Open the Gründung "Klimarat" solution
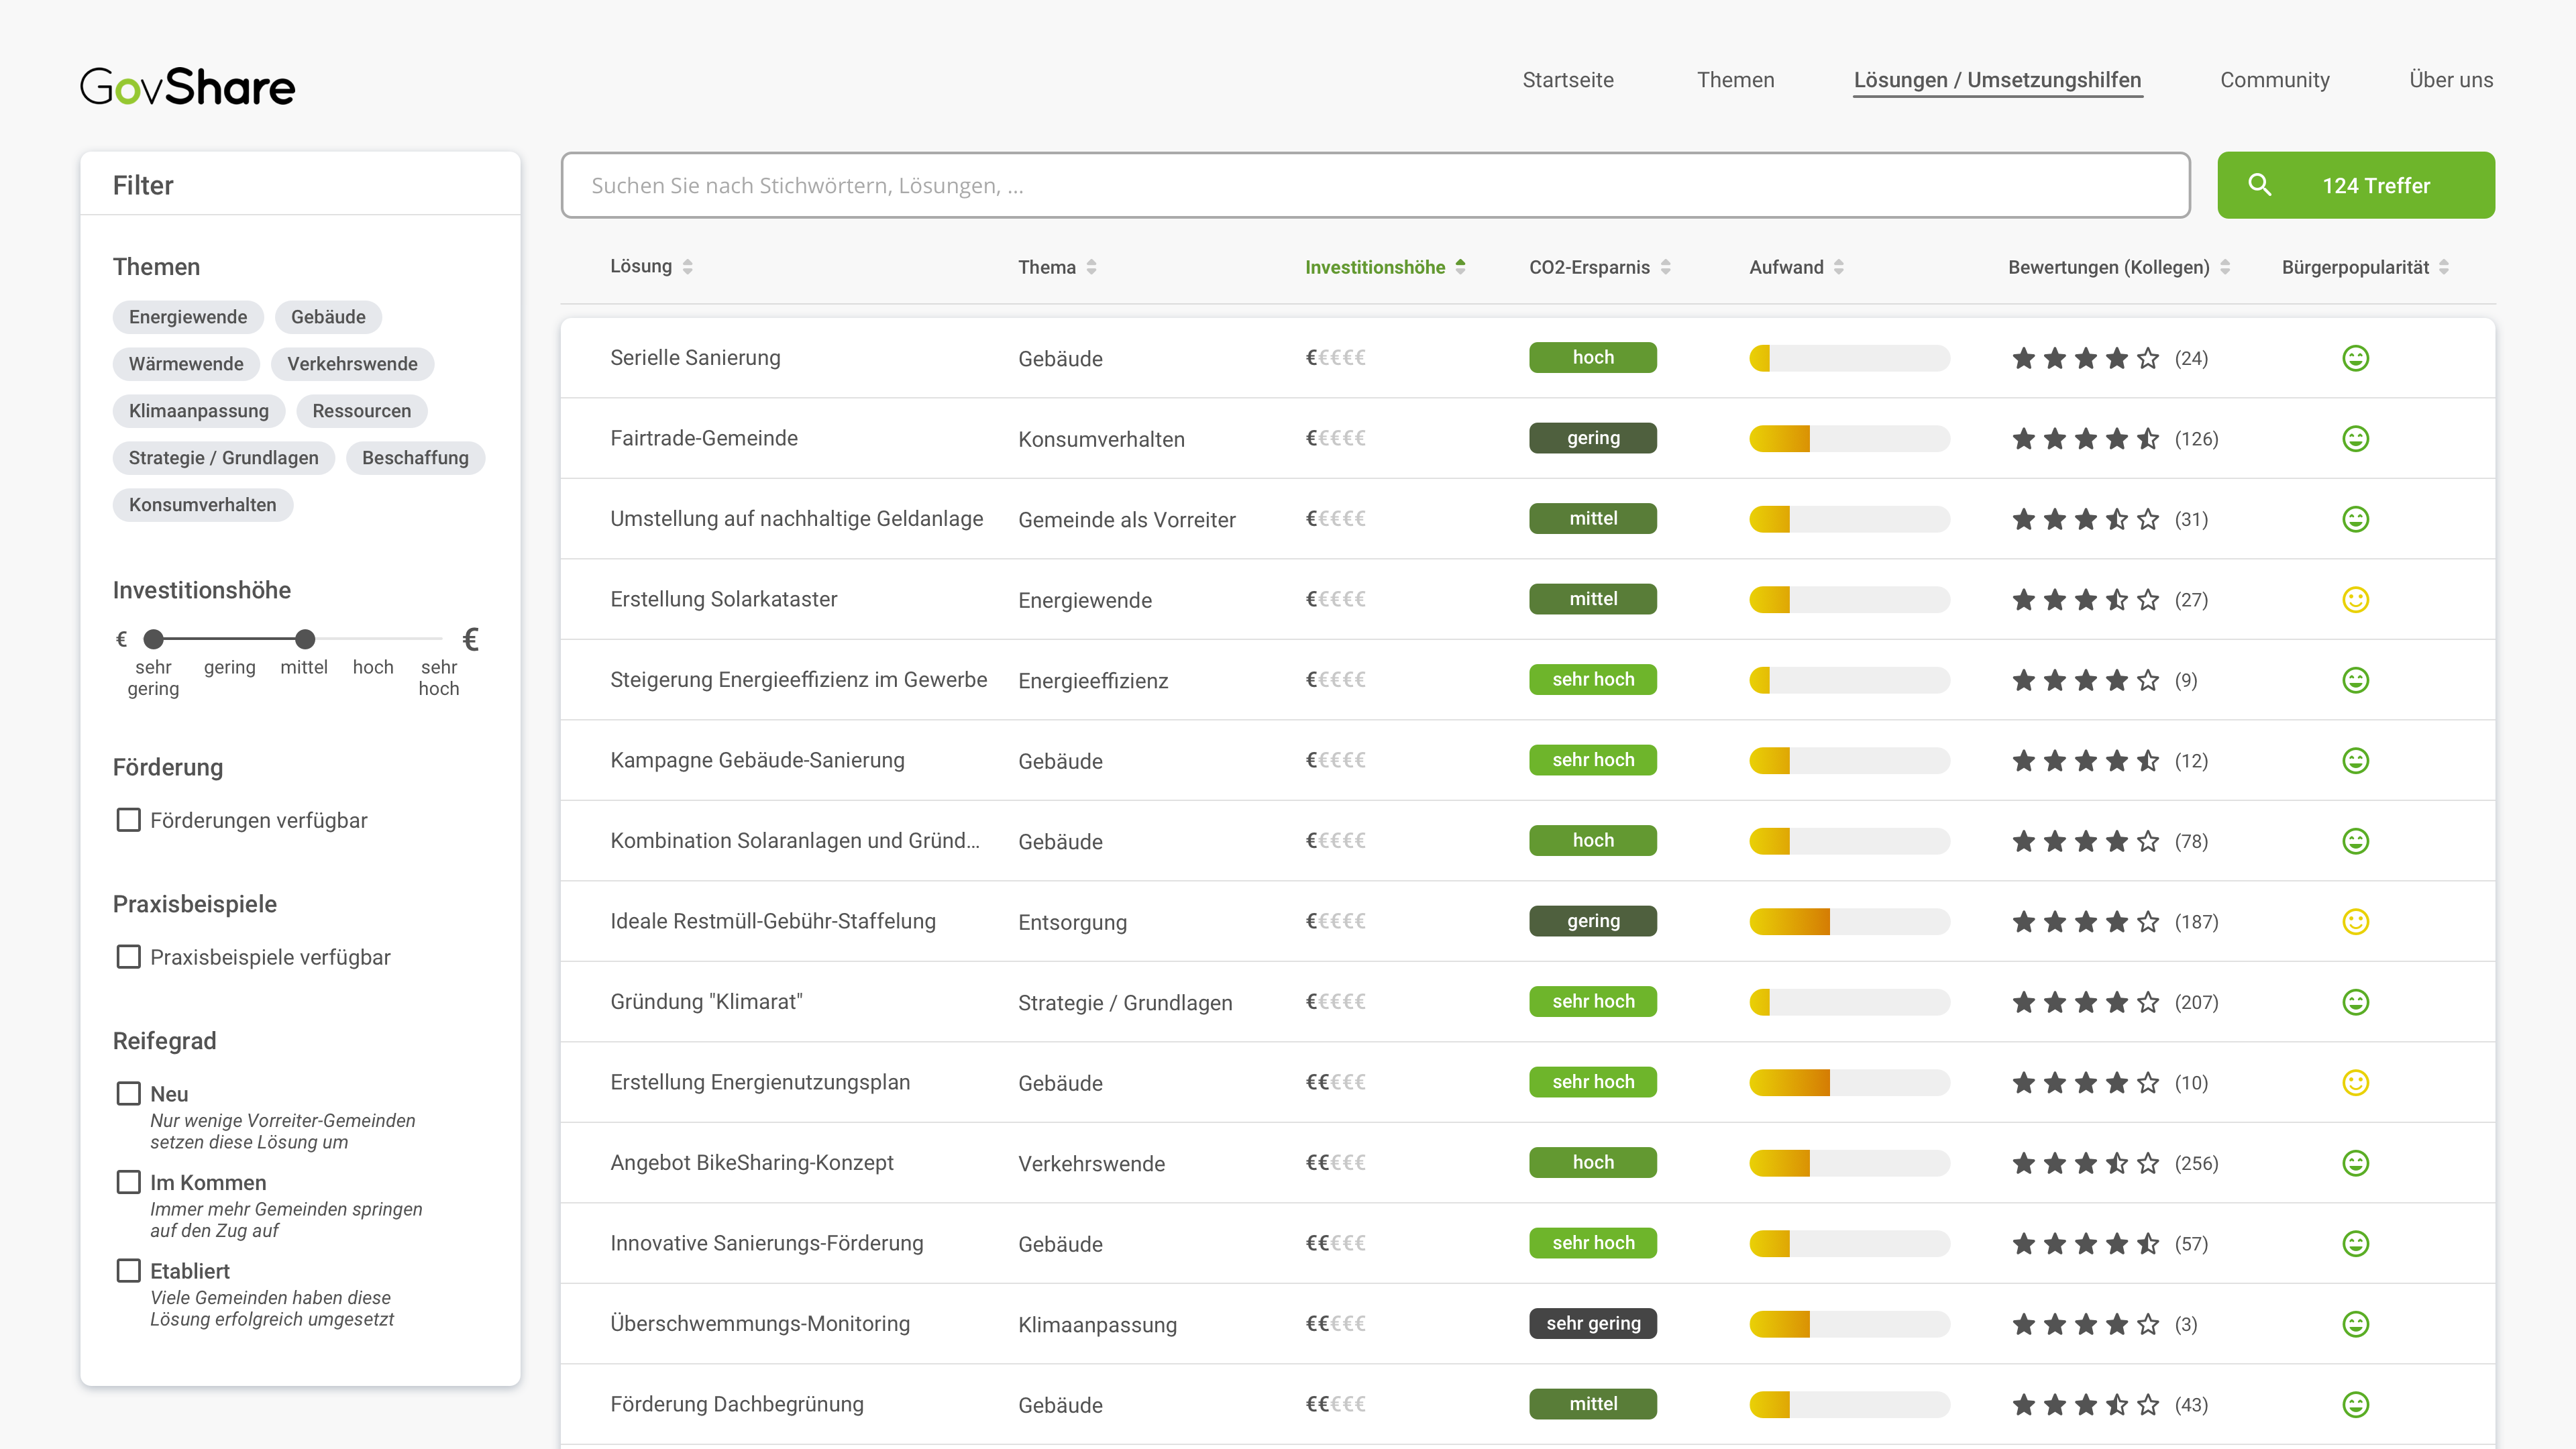2576x1449 pixels. 706,1001
